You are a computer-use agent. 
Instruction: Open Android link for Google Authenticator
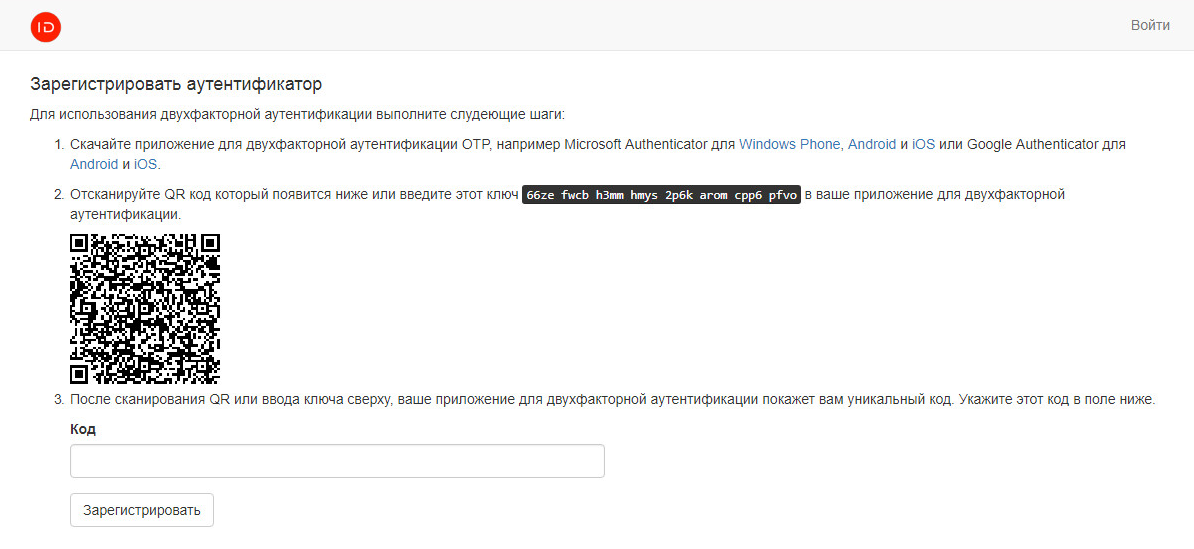[x=93, y=164]
